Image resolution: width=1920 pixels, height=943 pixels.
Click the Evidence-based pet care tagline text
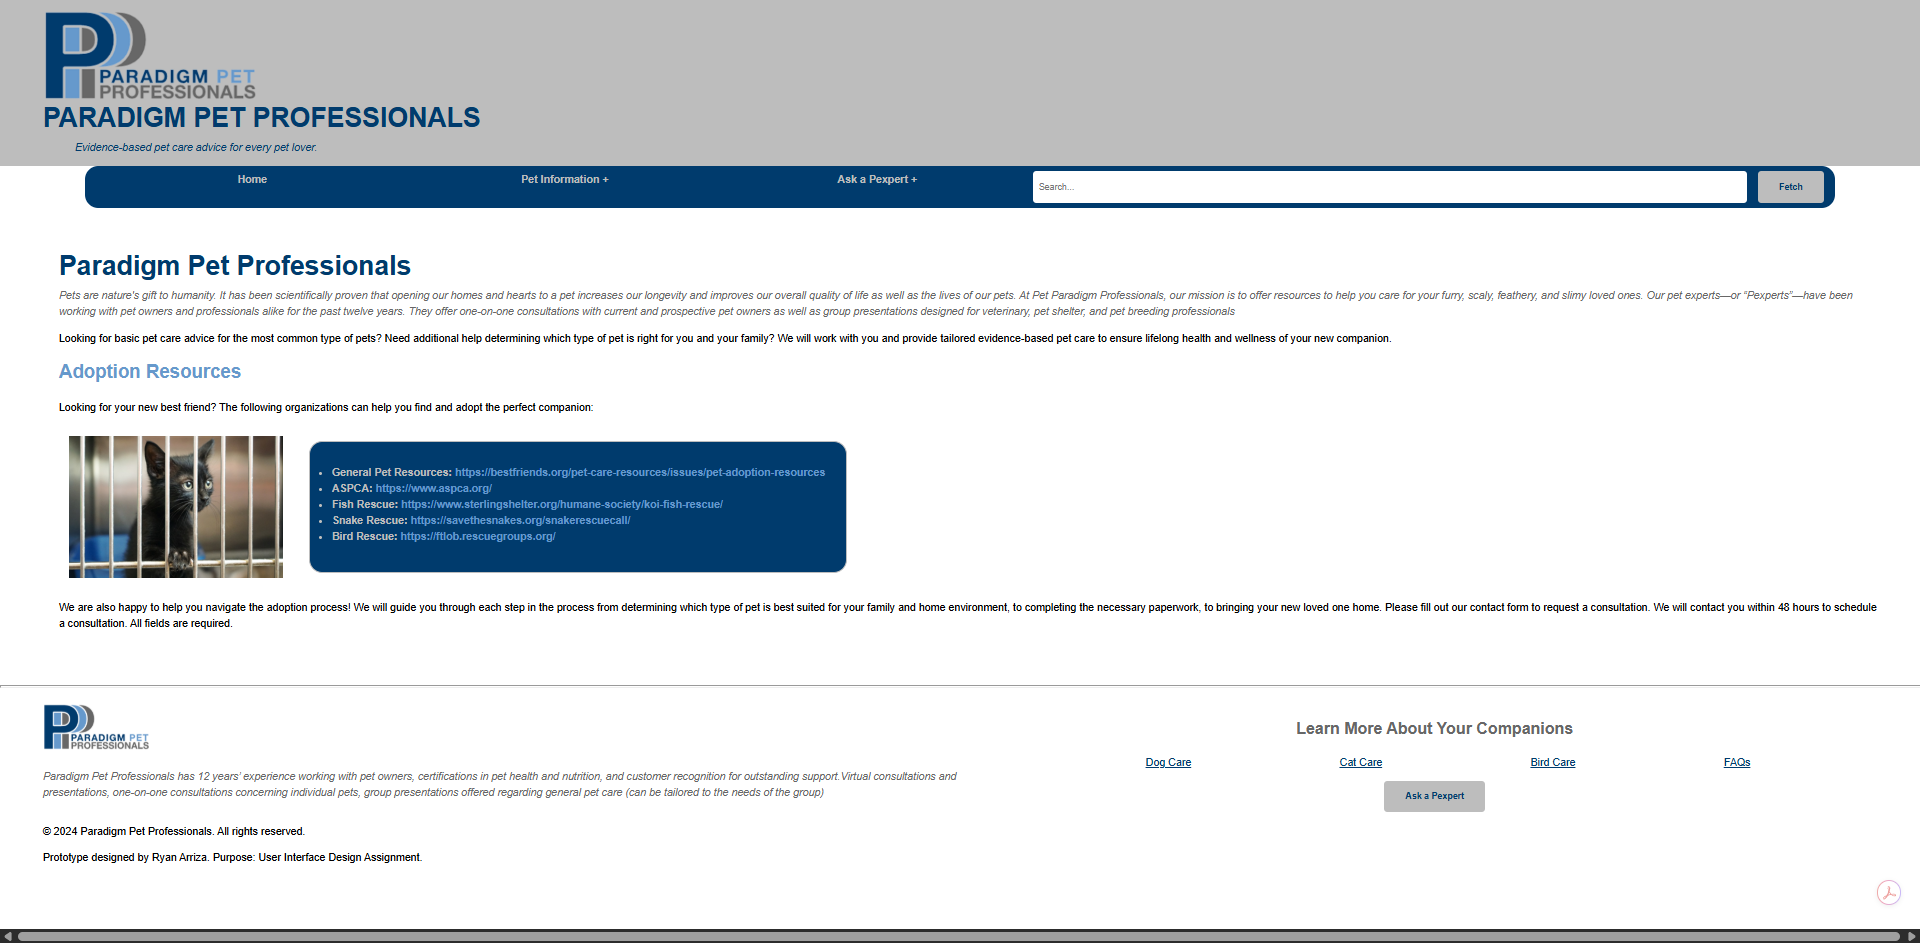(x=196, y=147)
